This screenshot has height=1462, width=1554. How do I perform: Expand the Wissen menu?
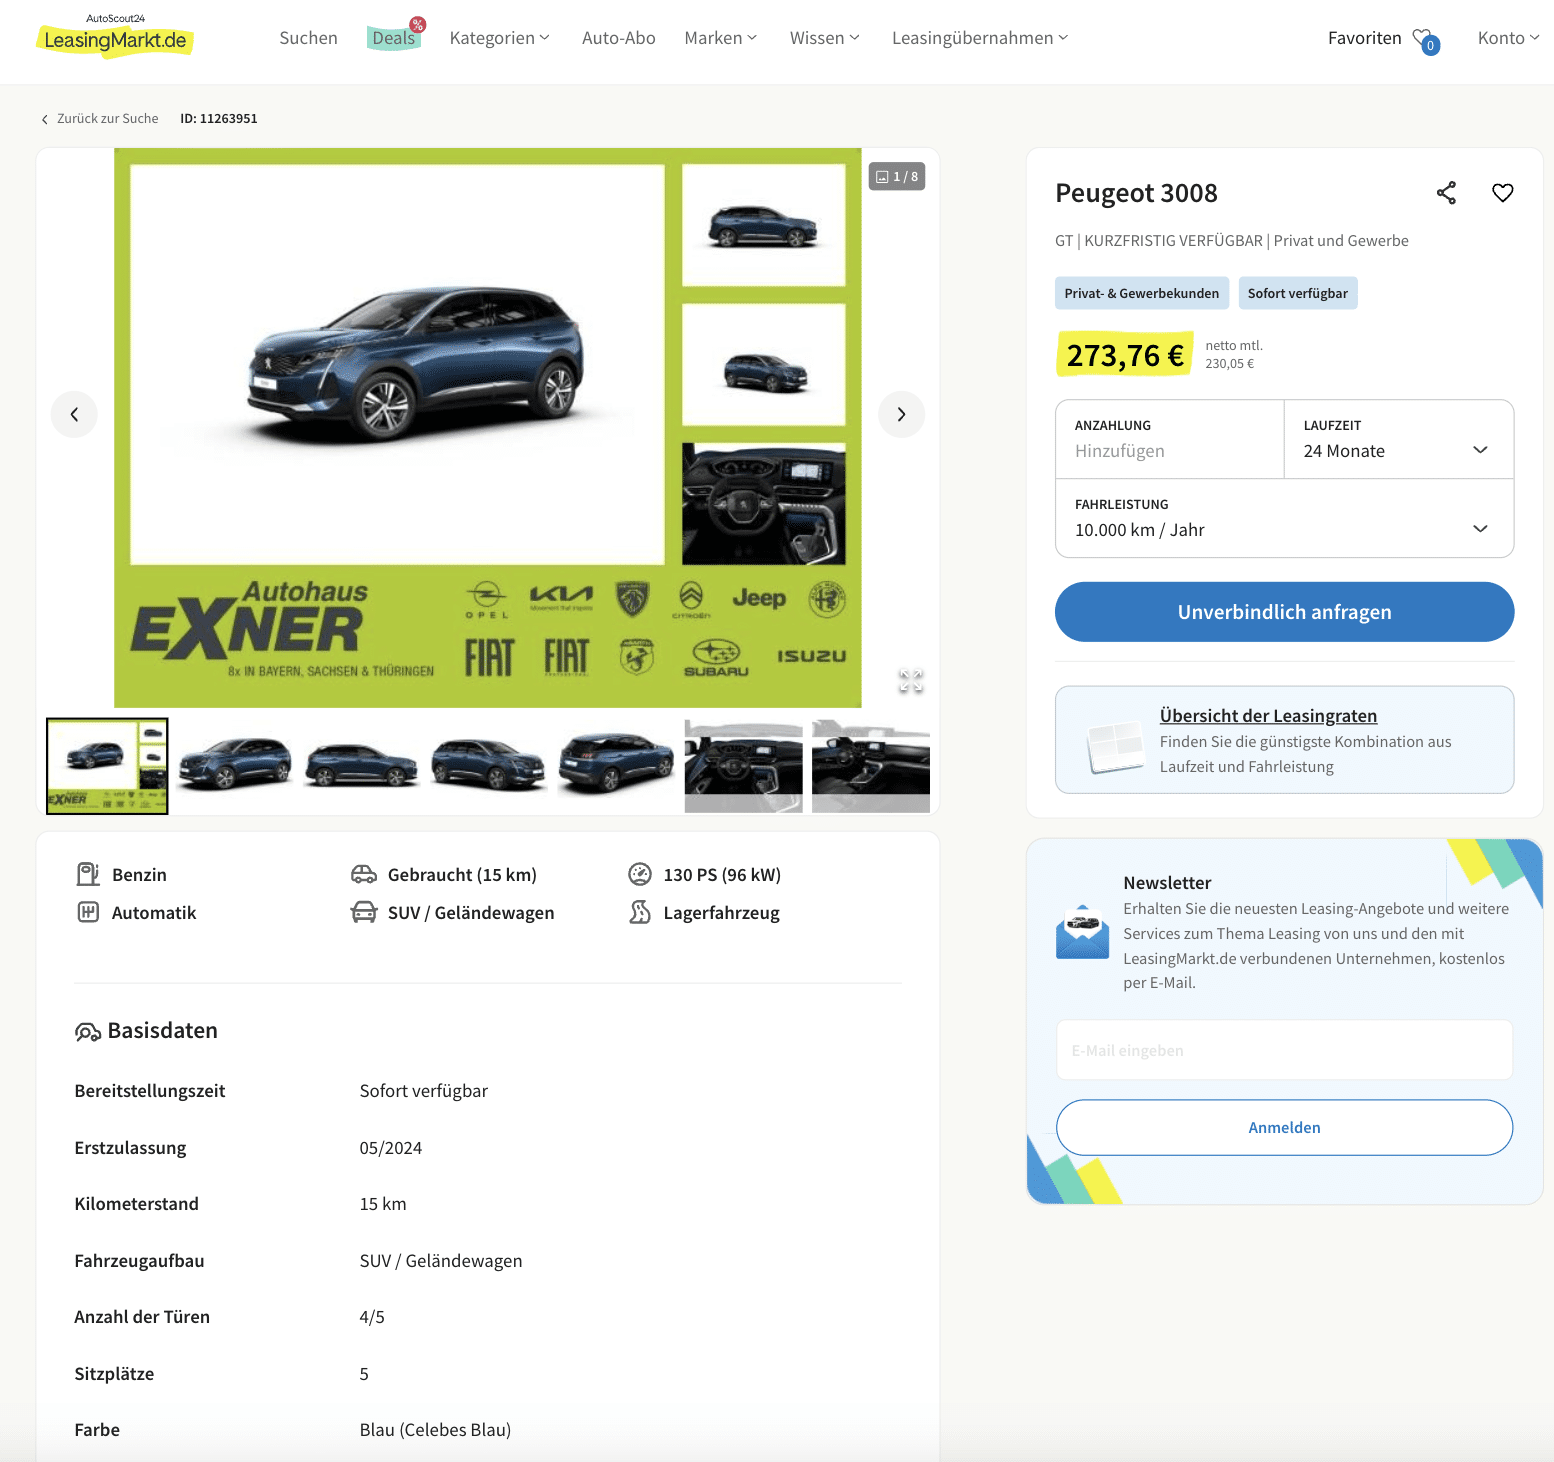click(825, 38)
